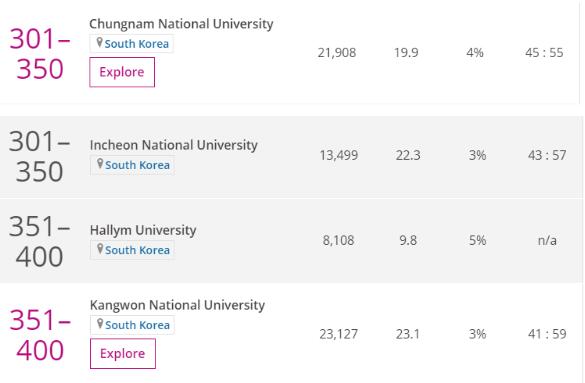The image size is (585, 383).
Task: Click location pin icon in Incheon row
Action: [x=100, y=164]
